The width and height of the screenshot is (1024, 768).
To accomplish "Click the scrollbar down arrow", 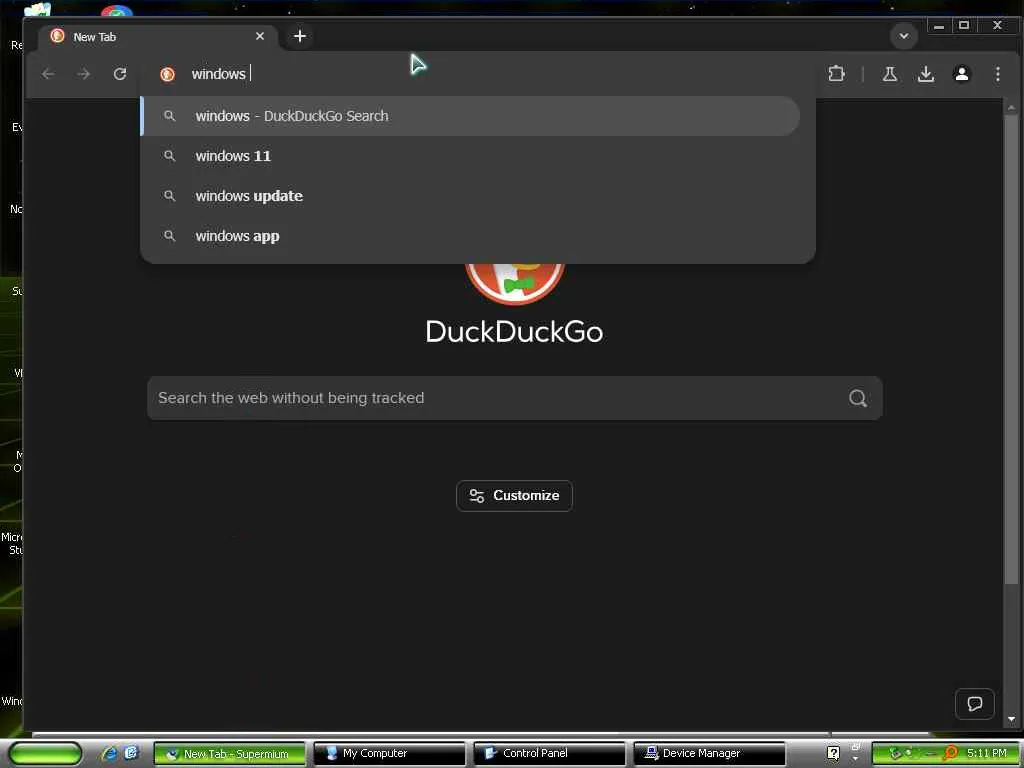I will 1011,719.
